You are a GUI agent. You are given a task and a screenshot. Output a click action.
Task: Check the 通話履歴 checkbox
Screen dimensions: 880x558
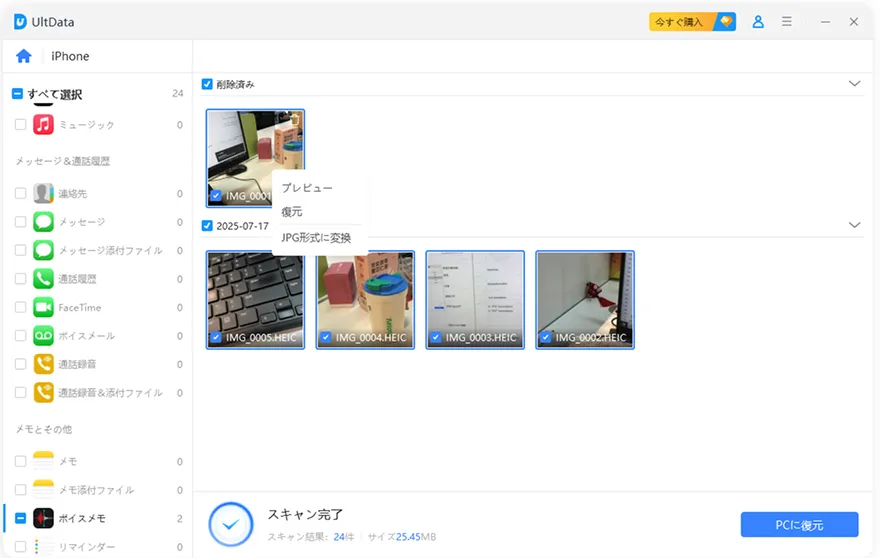pyautogui.click(x=20, y=279)
